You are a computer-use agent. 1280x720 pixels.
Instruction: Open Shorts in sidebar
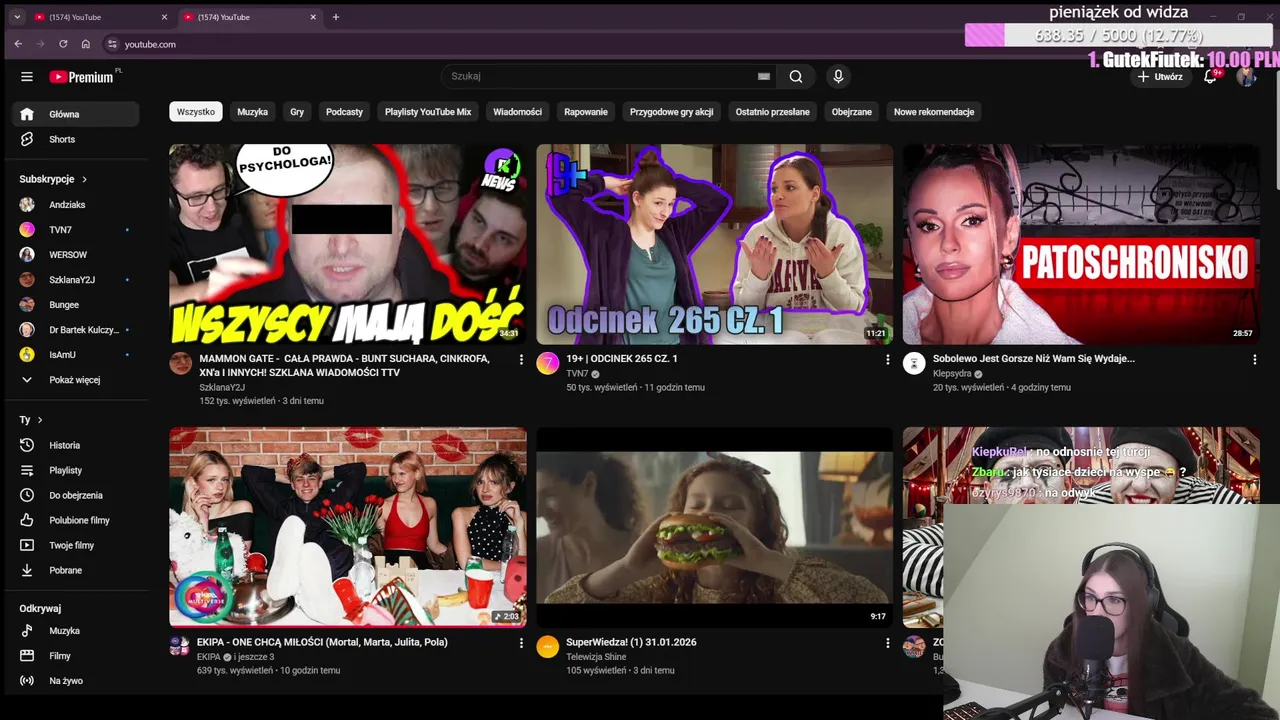(76, 139)
